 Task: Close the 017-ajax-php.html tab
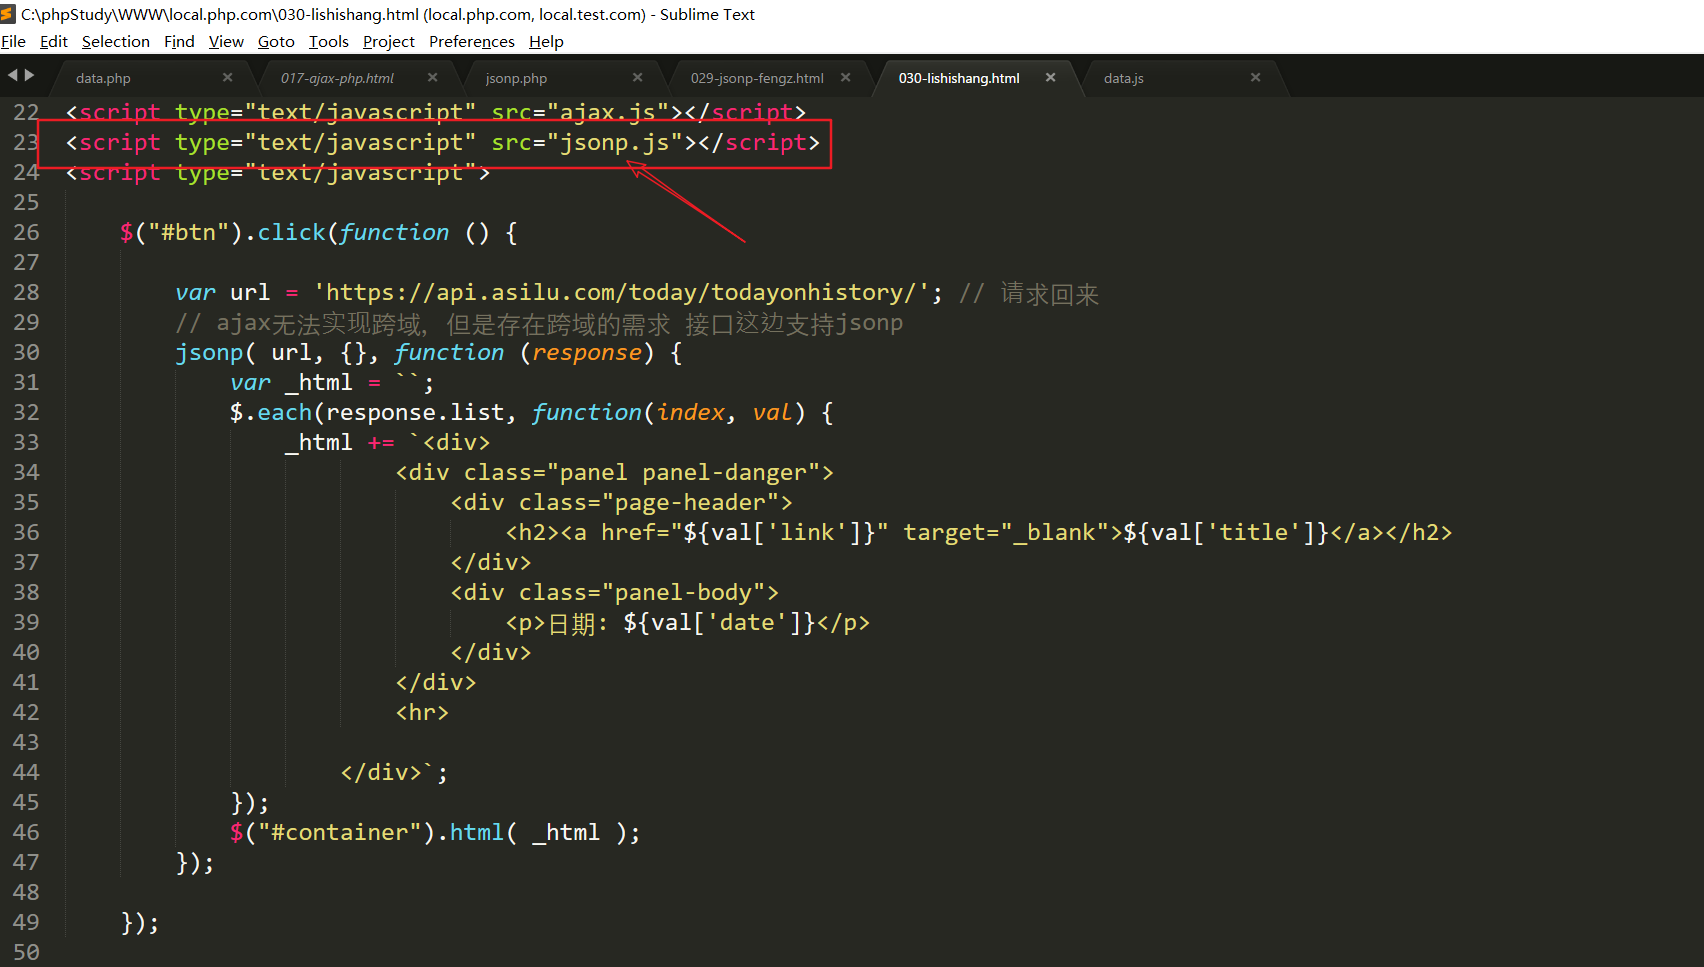(432, 78)
